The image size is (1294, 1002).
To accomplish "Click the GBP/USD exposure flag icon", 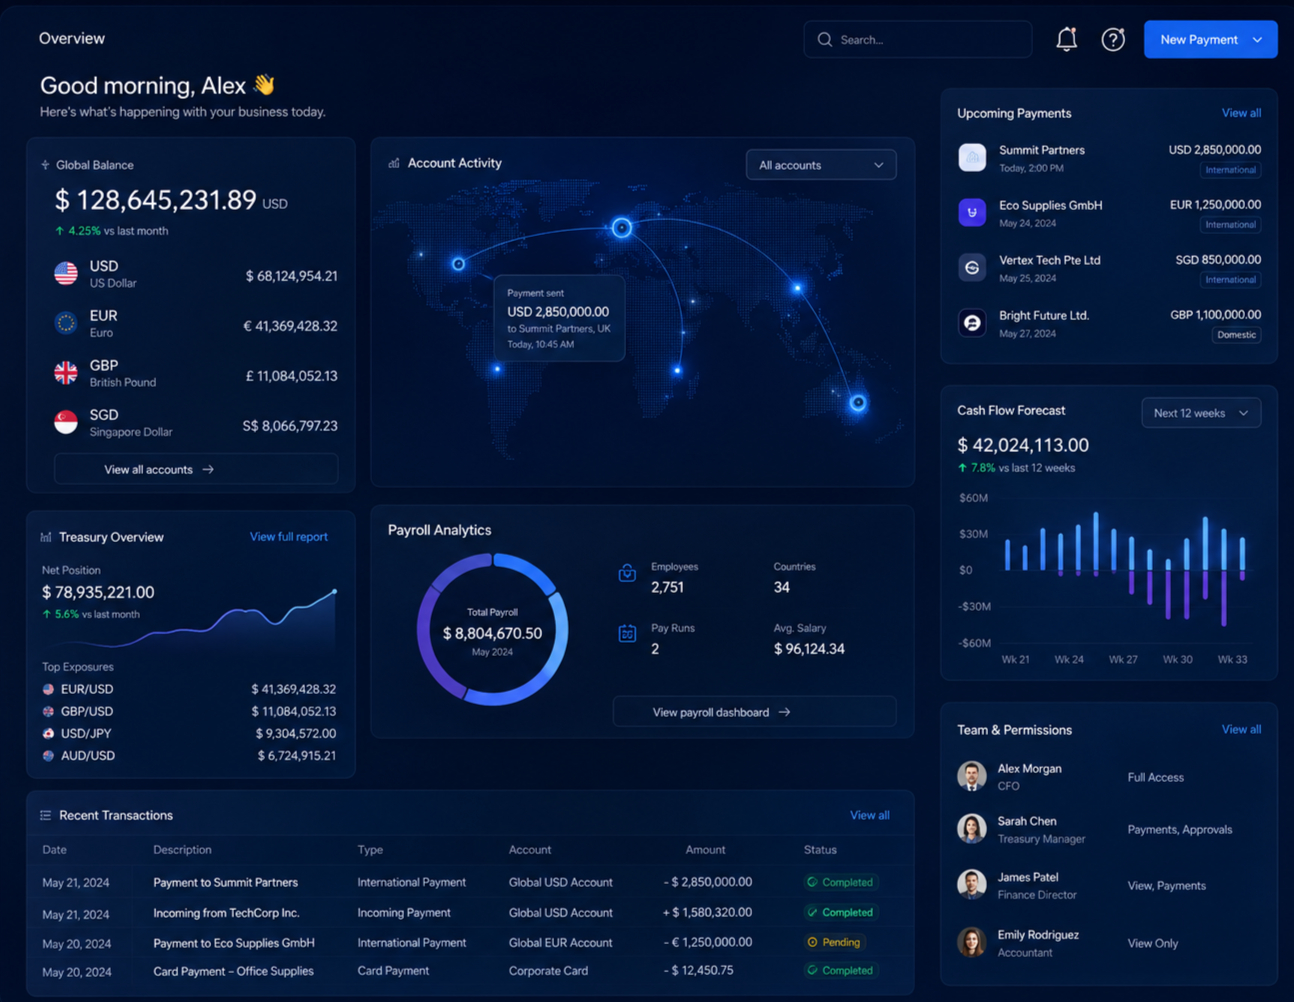I will point(48,711).
